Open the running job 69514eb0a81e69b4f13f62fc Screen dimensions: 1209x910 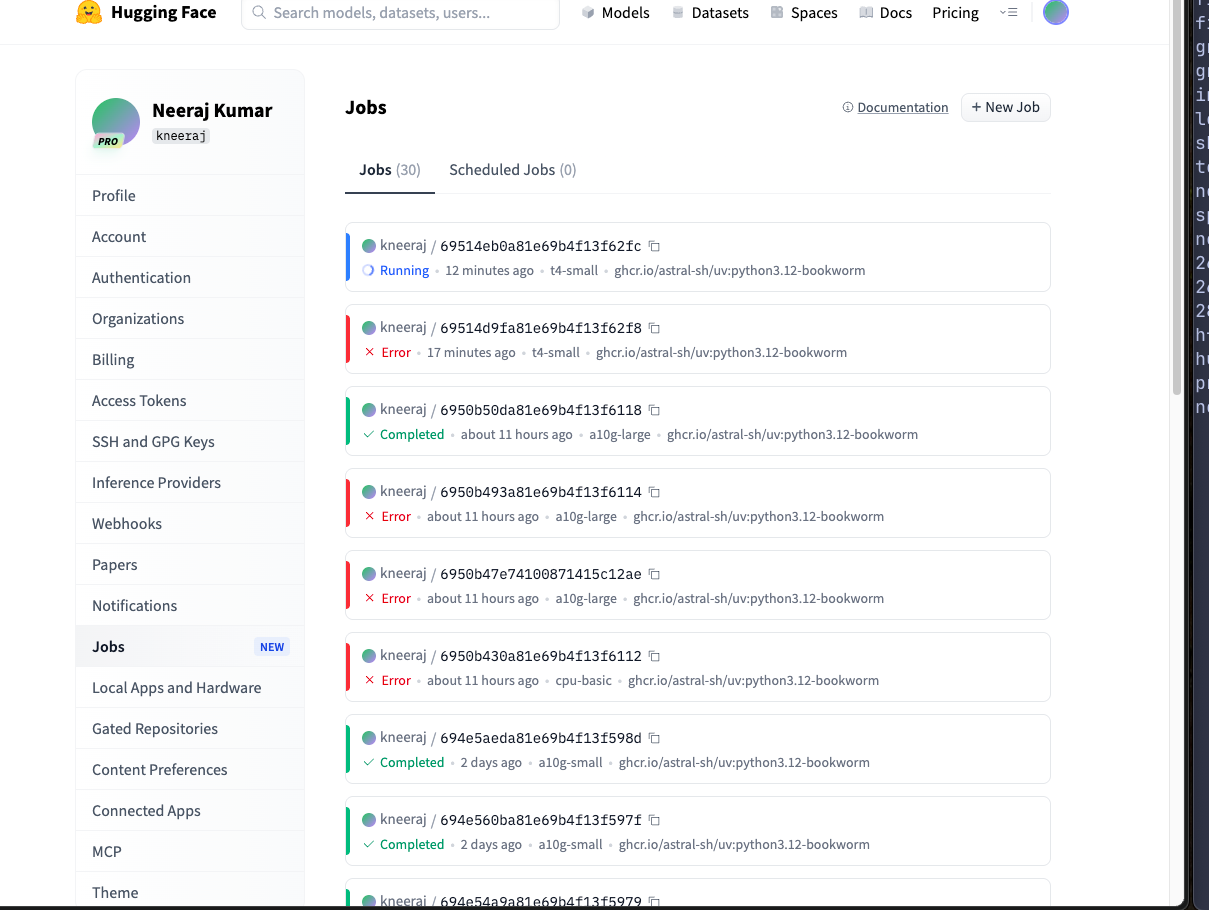[540, 246]
